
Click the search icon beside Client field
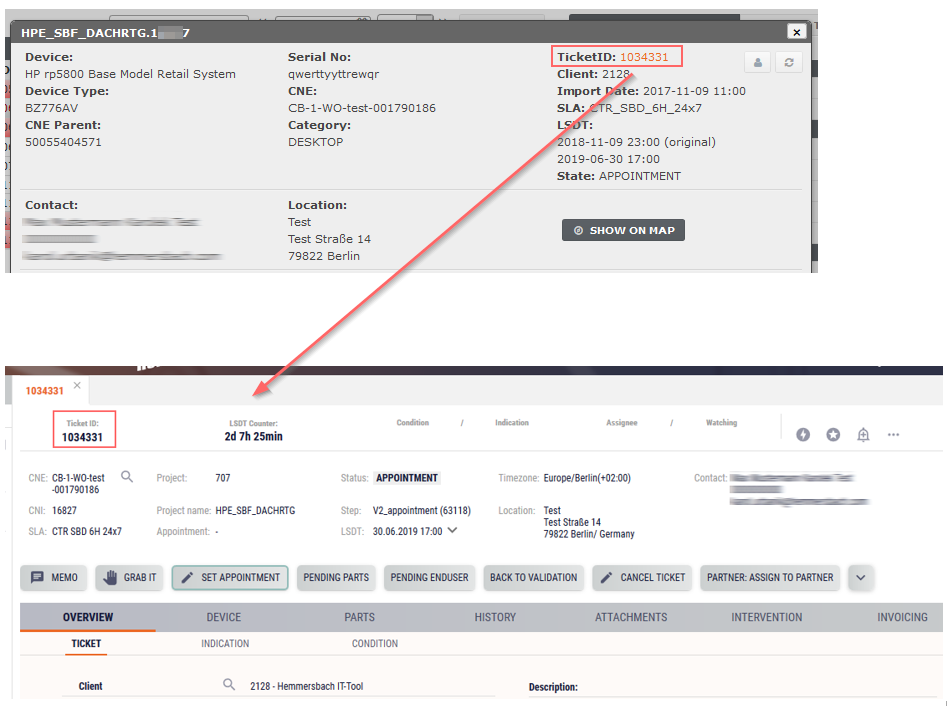pyautogui.click(x=229, y=685)
